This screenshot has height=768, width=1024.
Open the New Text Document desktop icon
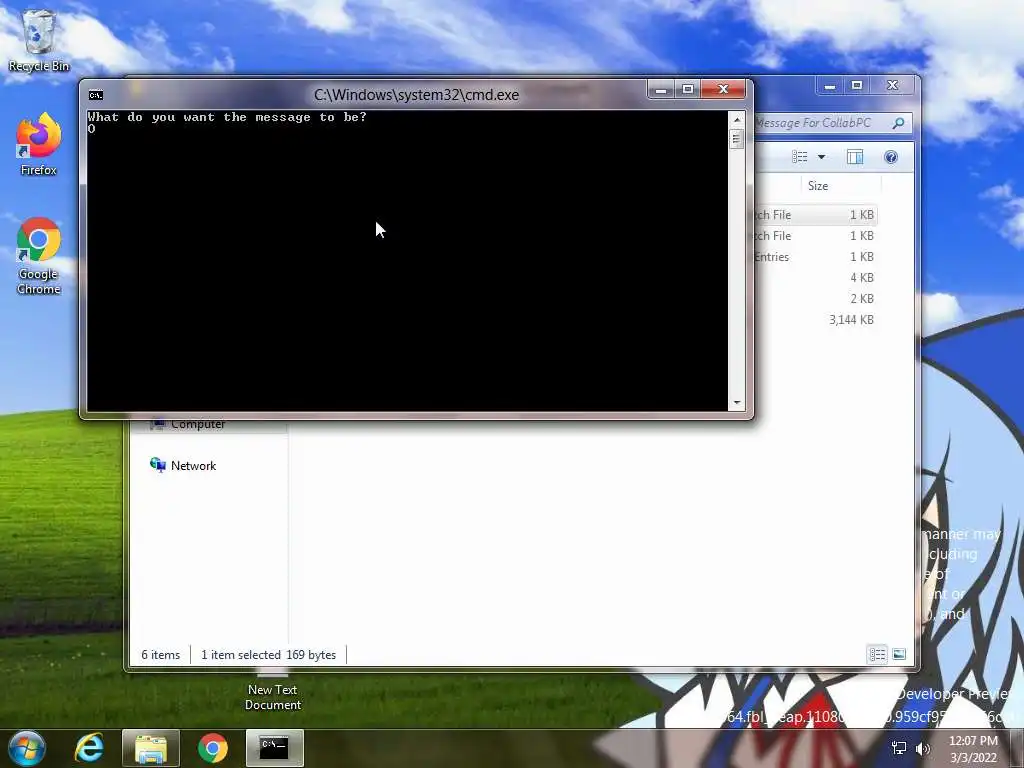[273, 691]
